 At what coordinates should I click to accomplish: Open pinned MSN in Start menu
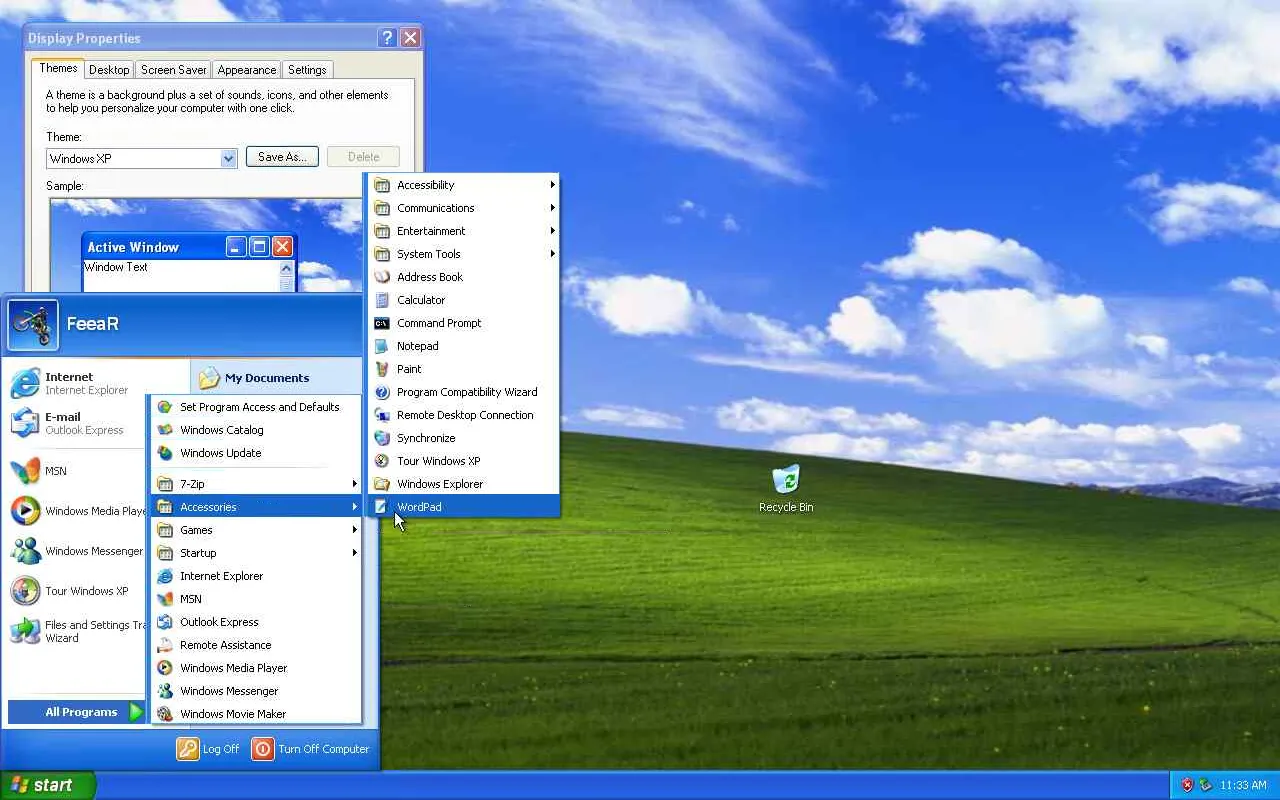[x=77, y=471]
